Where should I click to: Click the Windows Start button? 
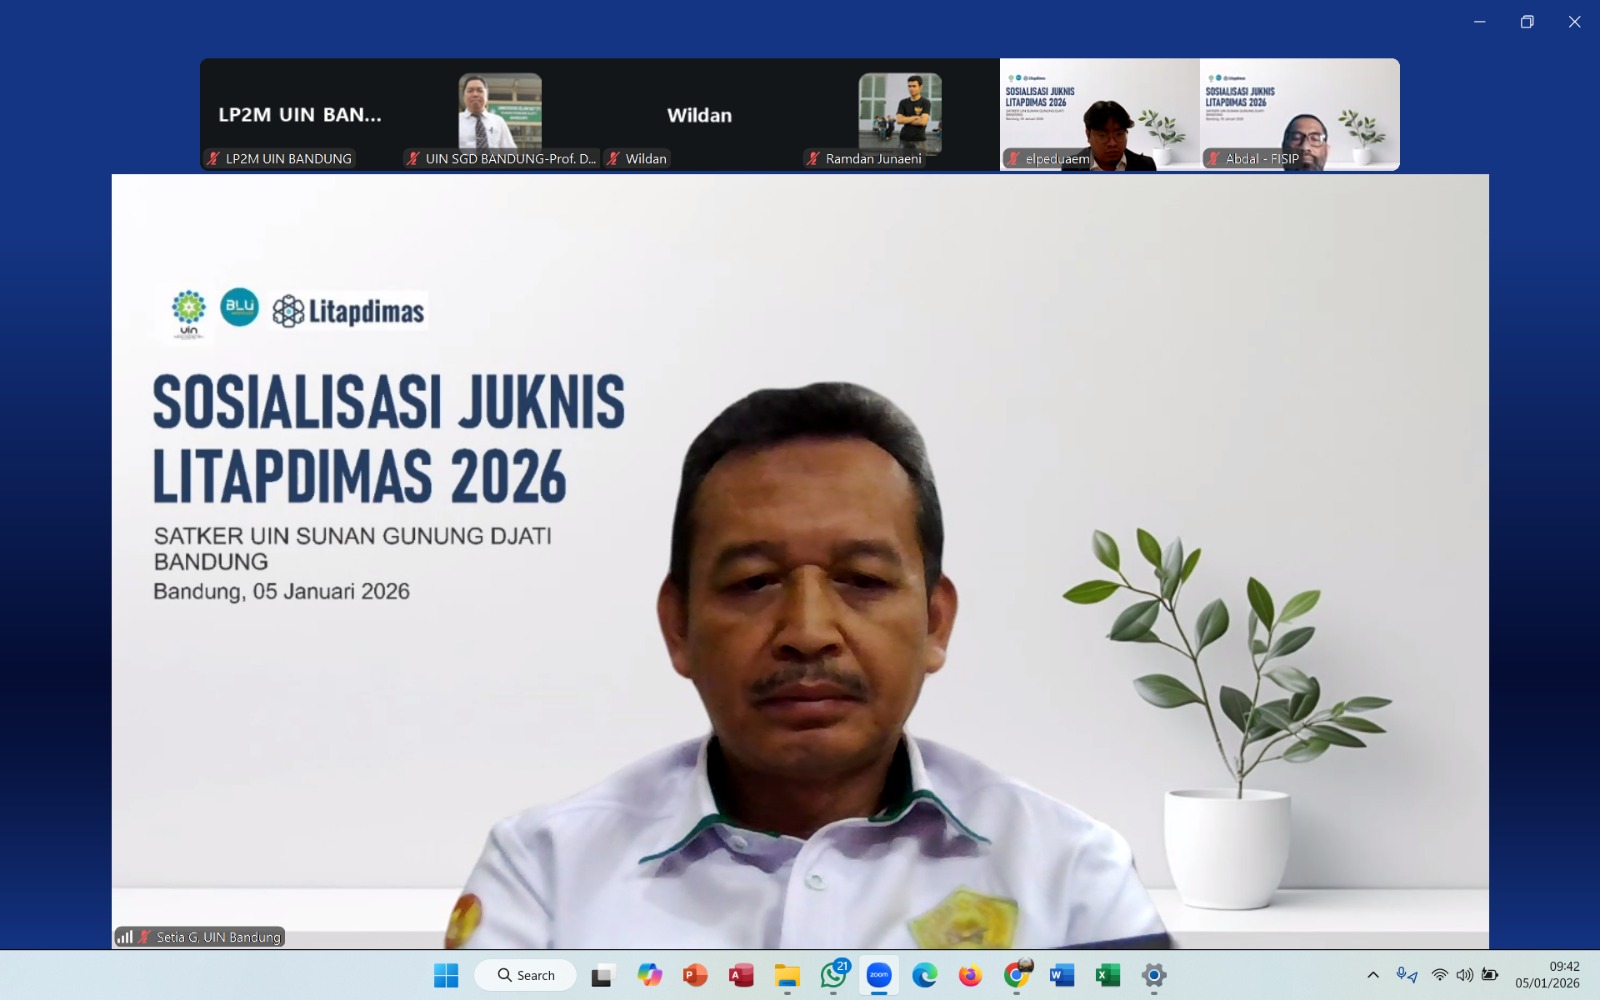coord(446,975)
